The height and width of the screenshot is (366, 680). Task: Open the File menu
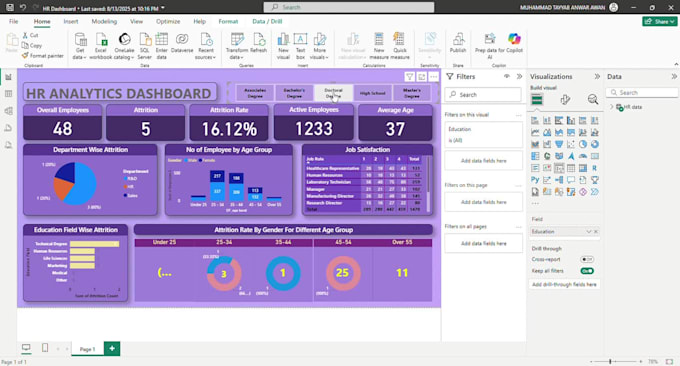(13, 21)
